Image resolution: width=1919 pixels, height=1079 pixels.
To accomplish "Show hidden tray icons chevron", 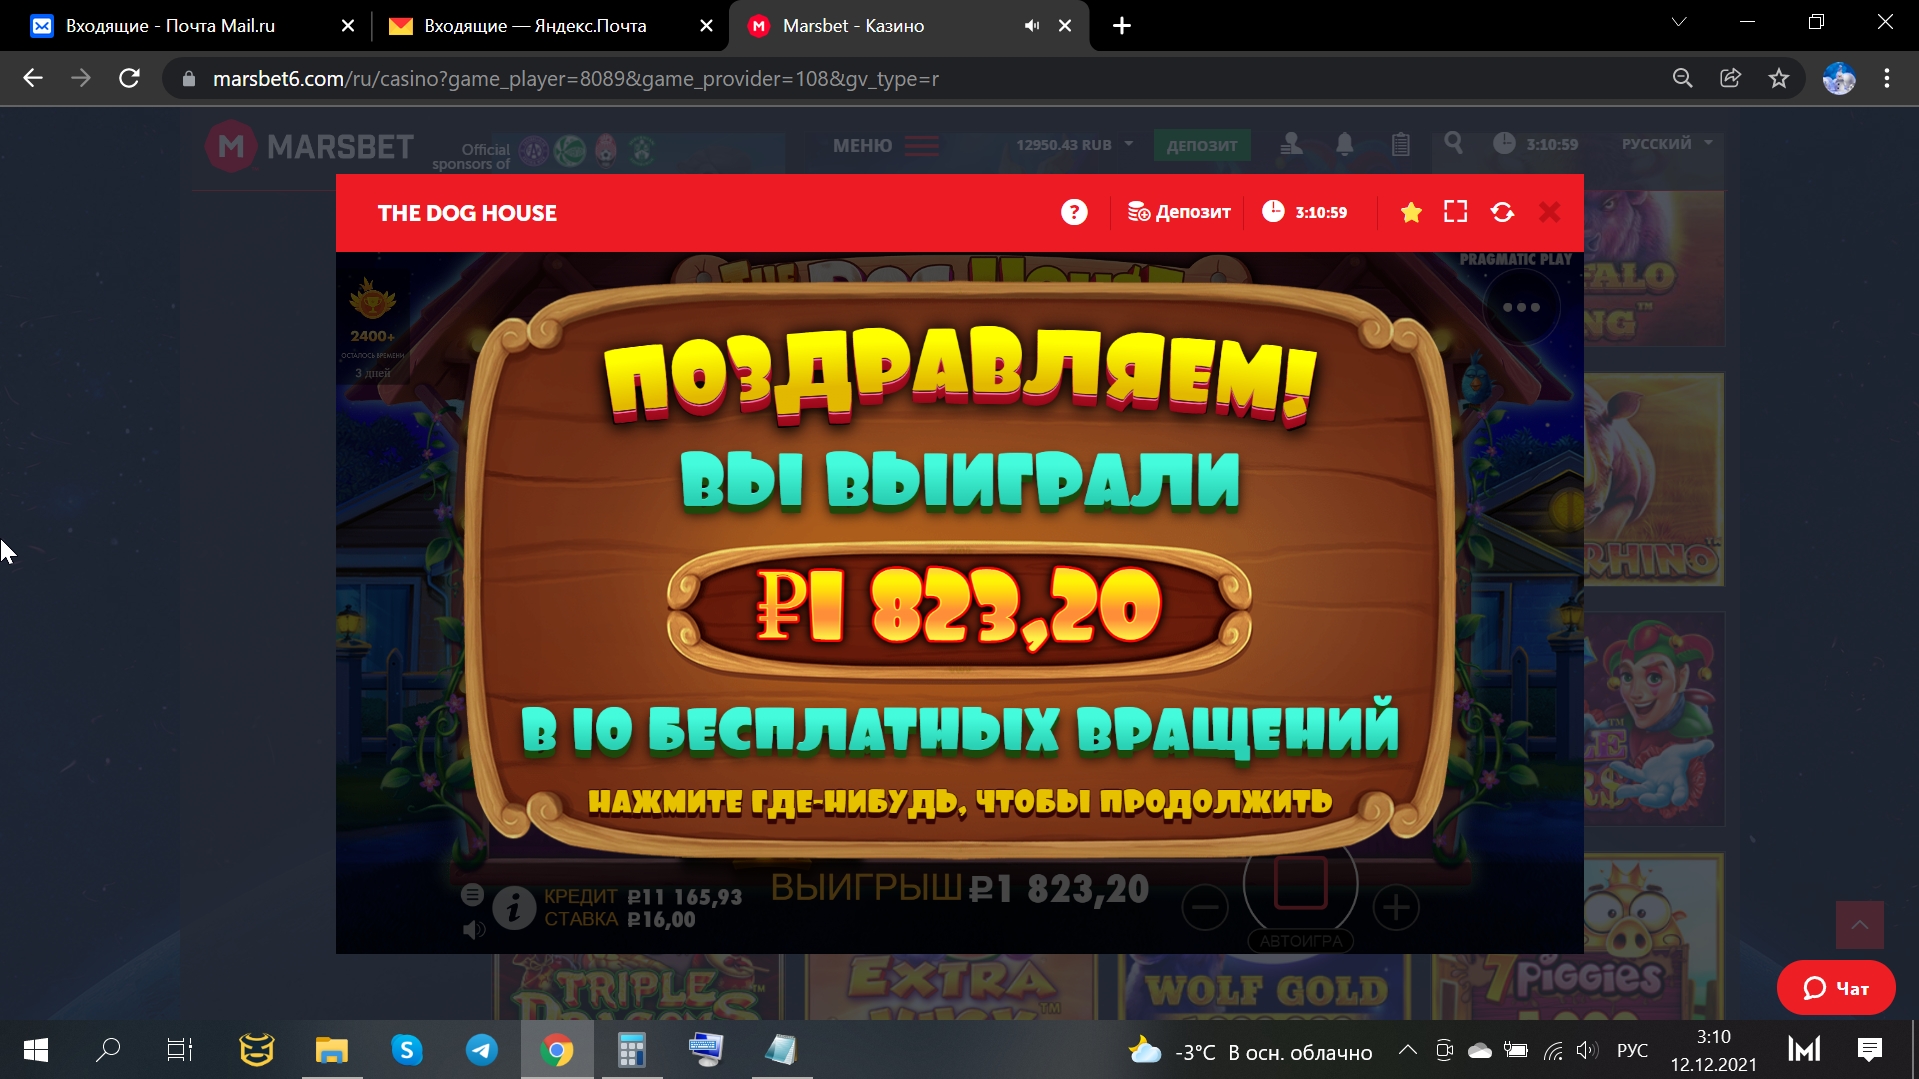I will click(x=1408, y=1050).
